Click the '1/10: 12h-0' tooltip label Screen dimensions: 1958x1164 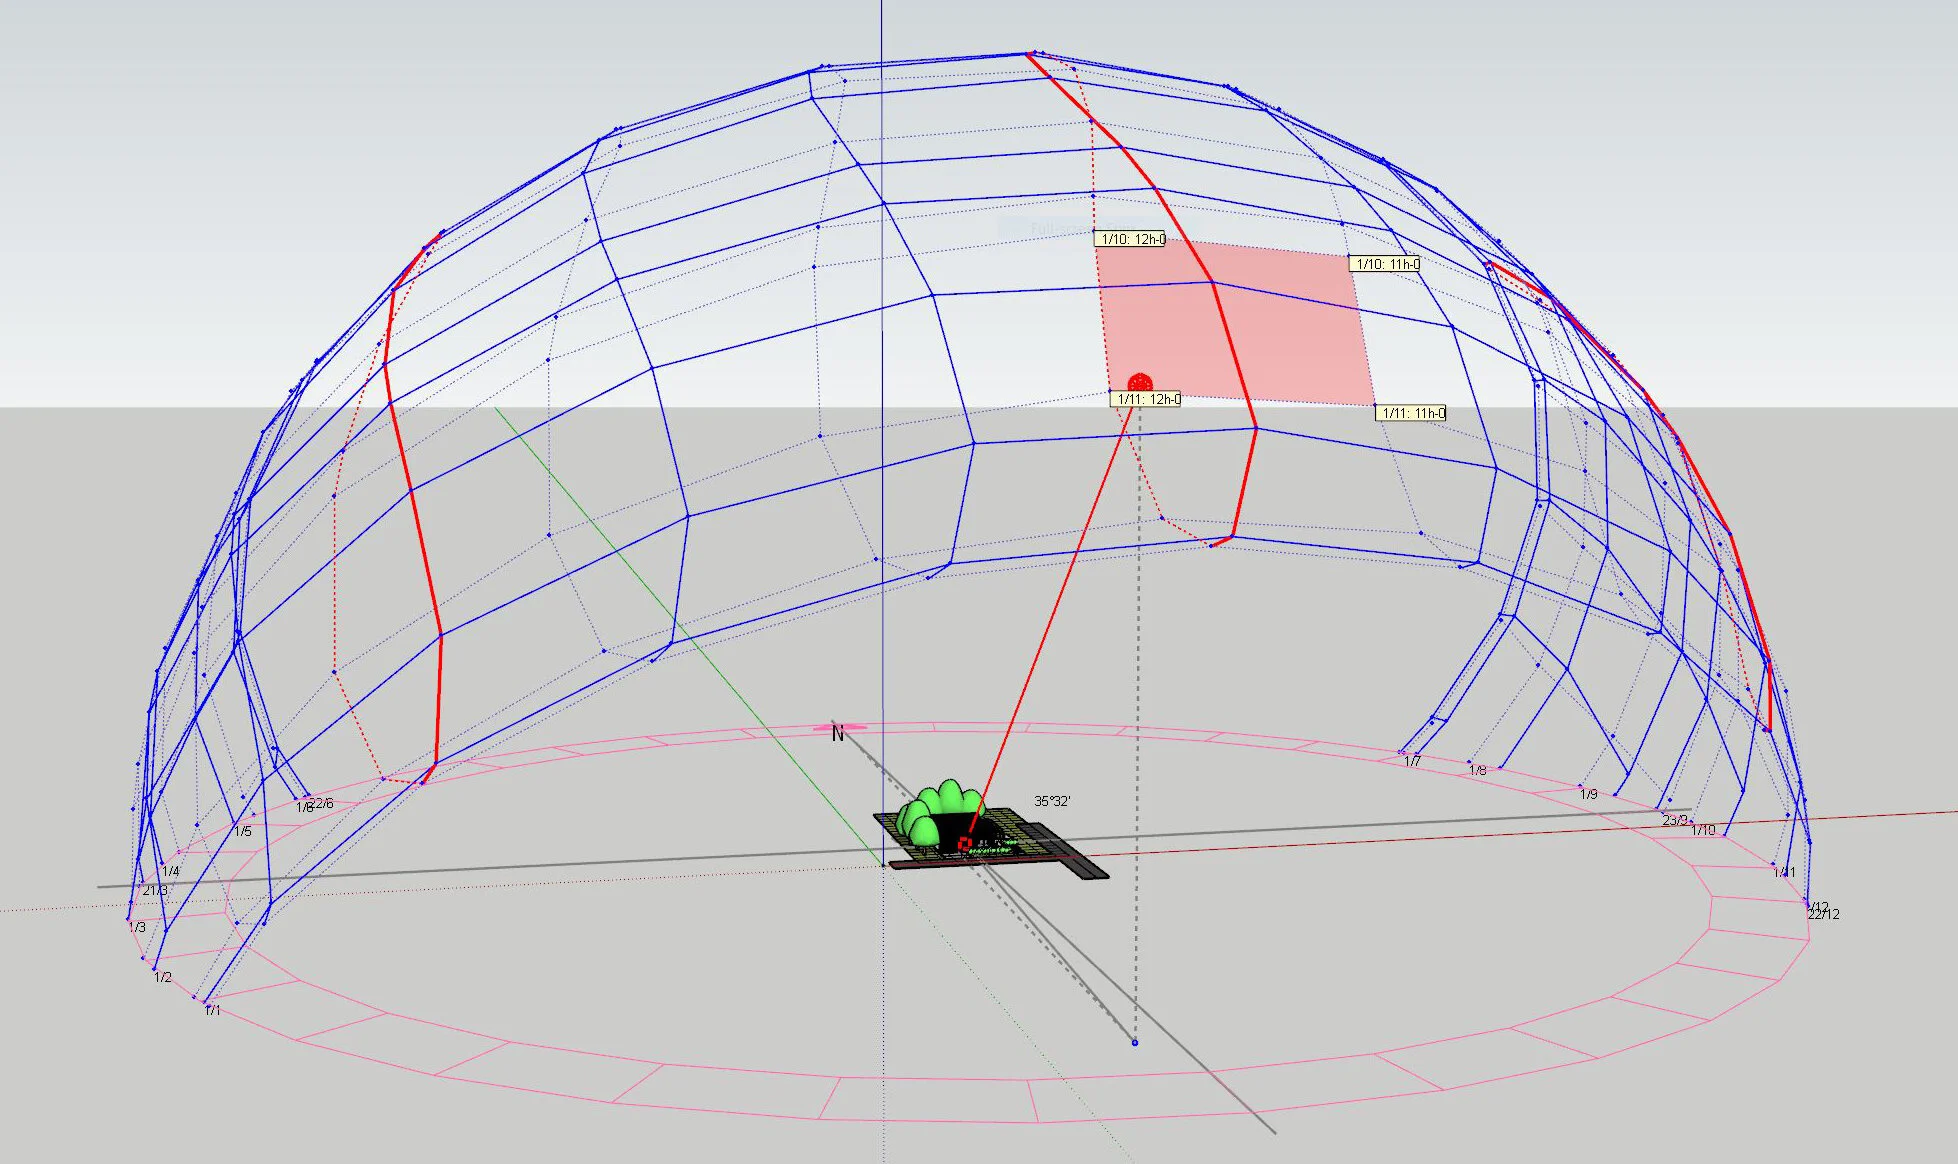point(1131,239)
